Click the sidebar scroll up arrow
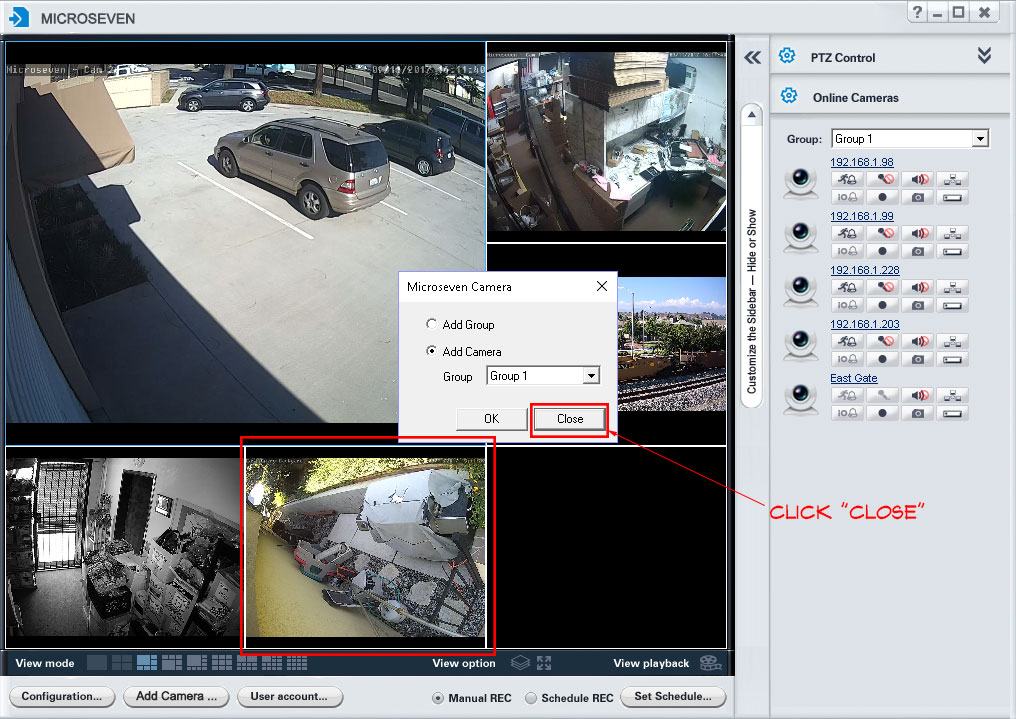The image size is (1016, 719). click(752, 115)
